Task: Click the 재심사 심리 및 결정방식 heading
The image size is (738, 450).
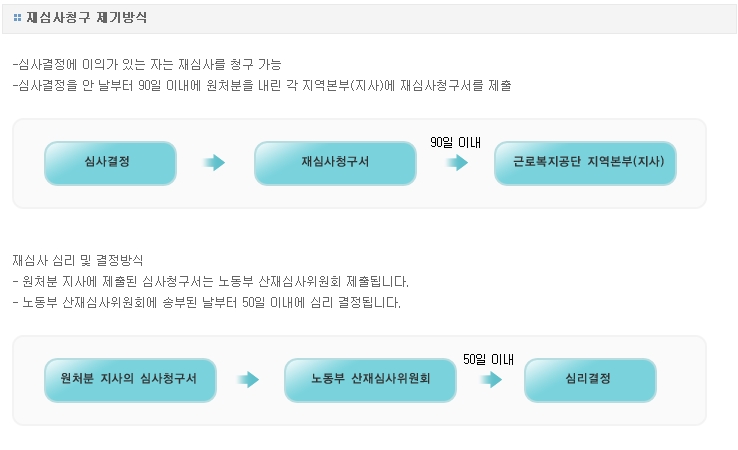Action: [x=78, y=260]
